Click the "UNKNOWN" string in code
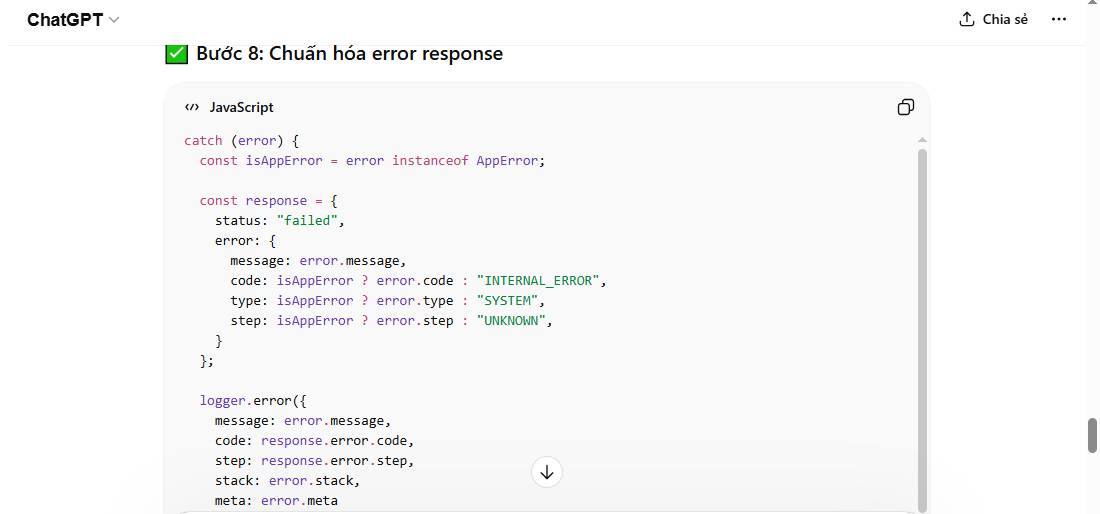 tap(513, 320)
